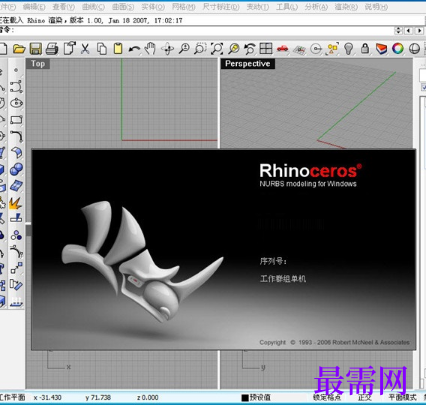Run Boolean union with two-spheres icon
This screenshot has height=412, width=426.
point(16,169)
